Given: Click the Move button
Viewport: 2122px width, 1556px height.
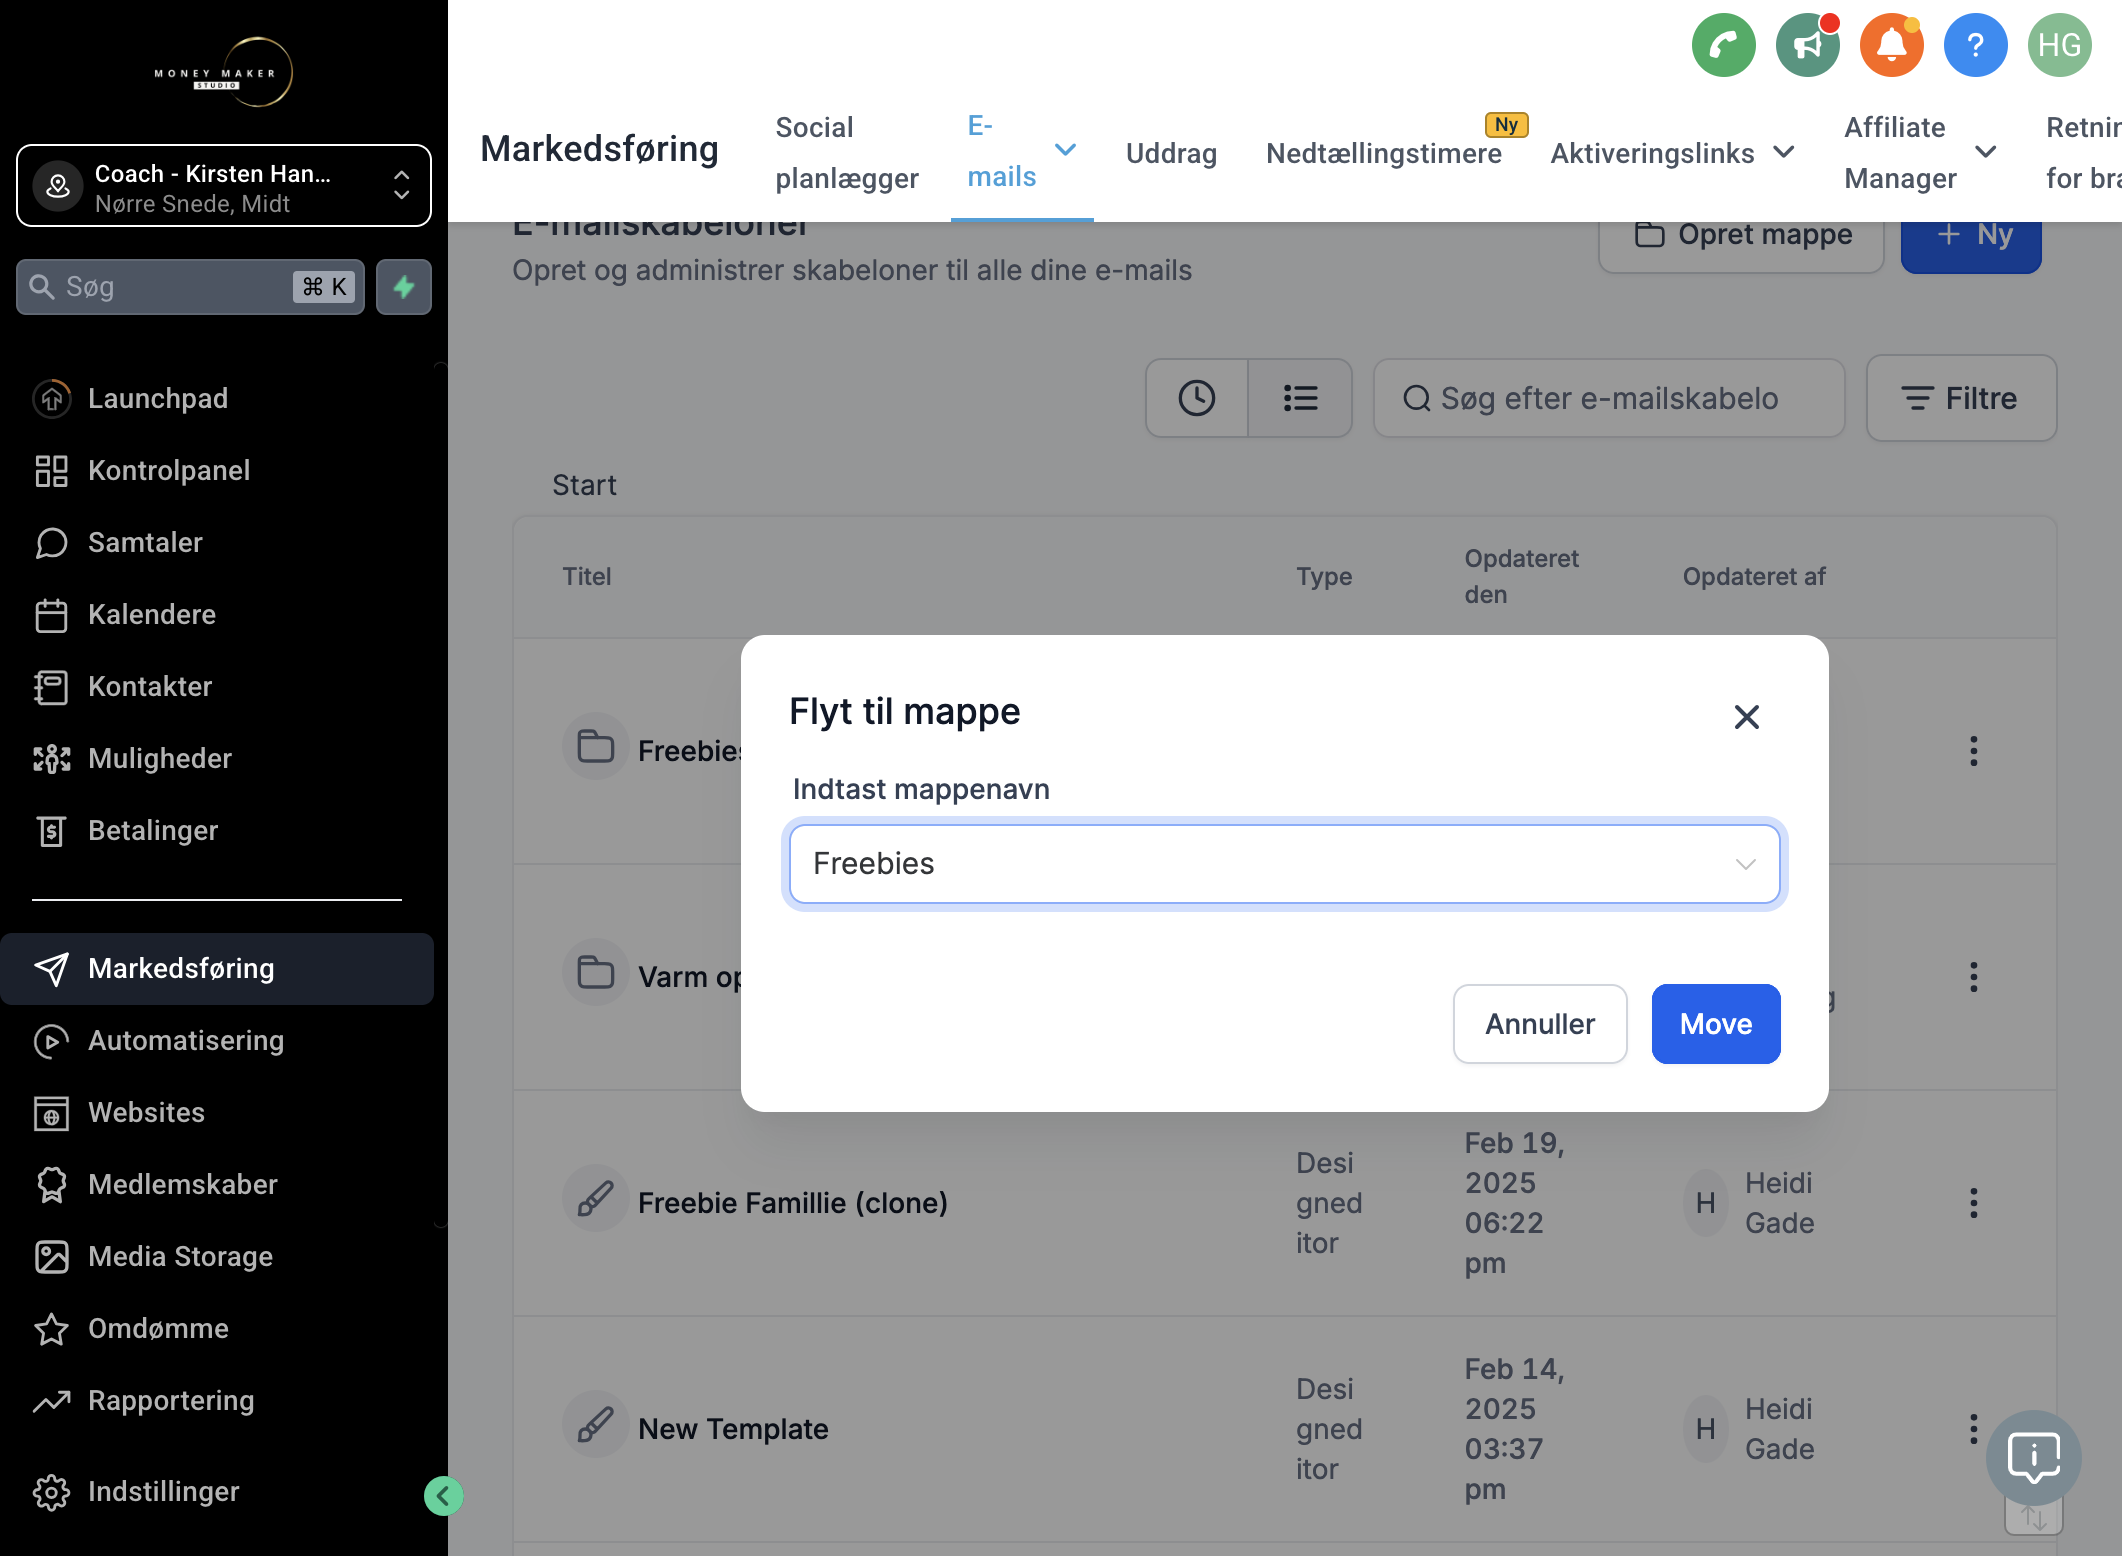Looking at the screenshot, I should coord(1716,1024).
